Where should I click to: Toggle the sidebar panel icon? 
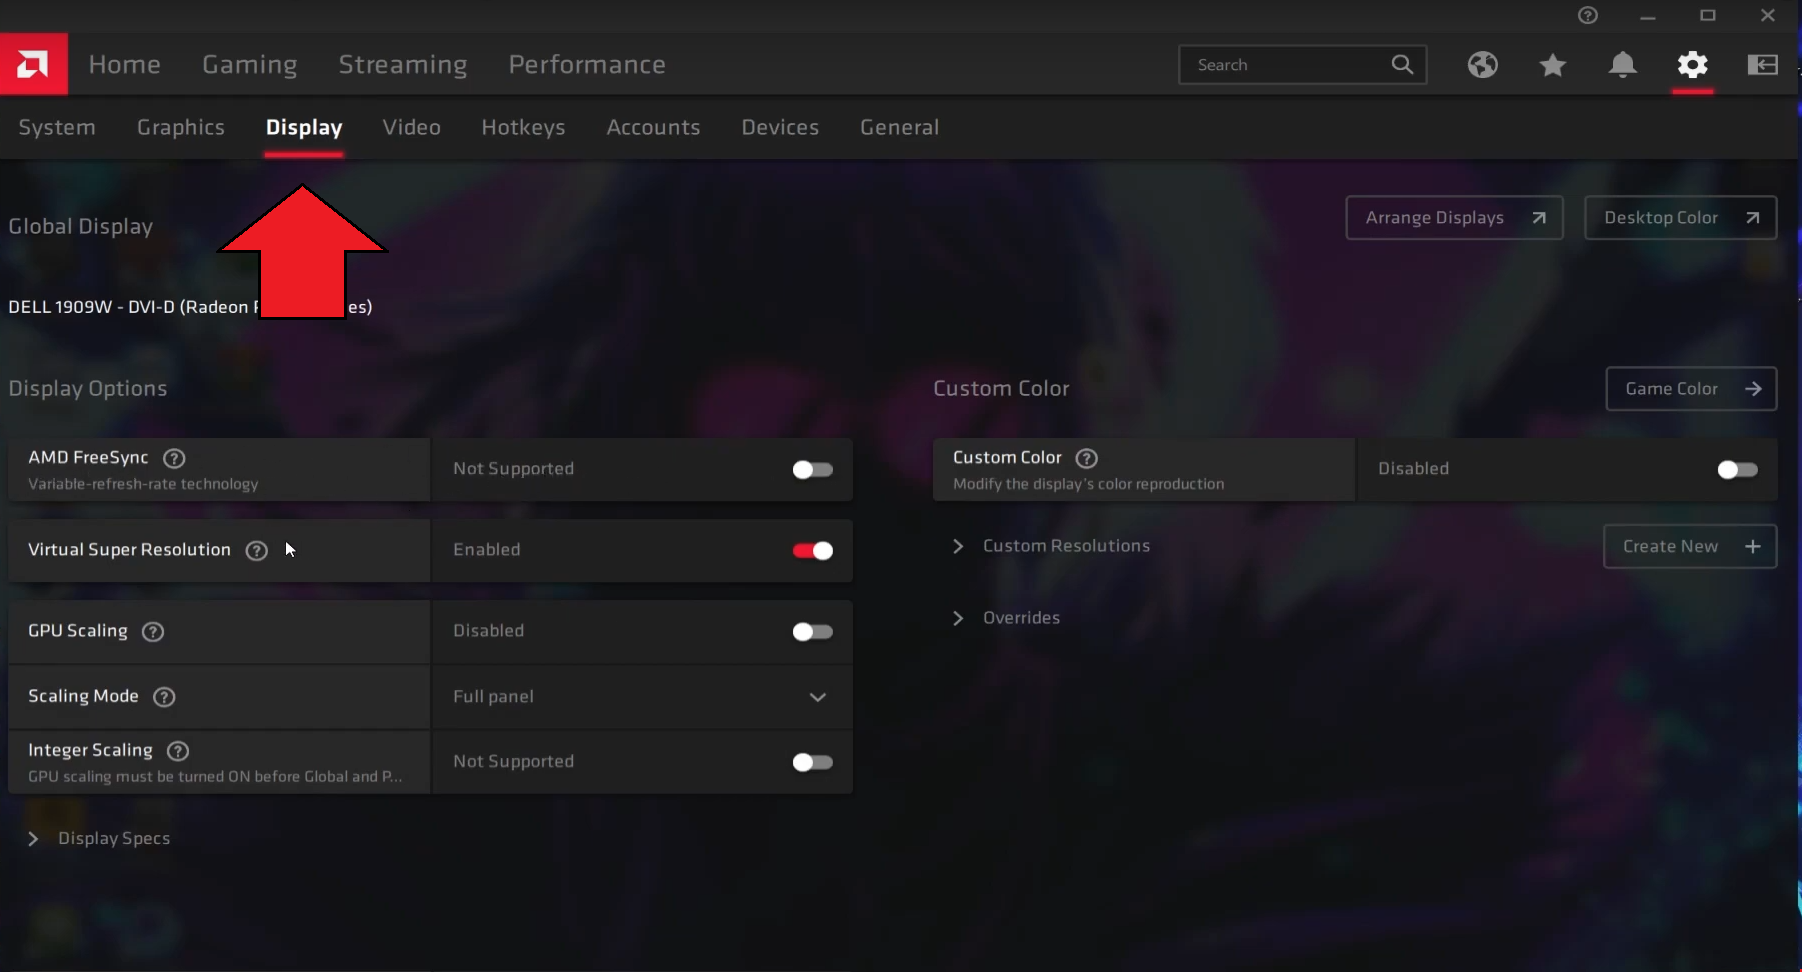[1762, 65]
